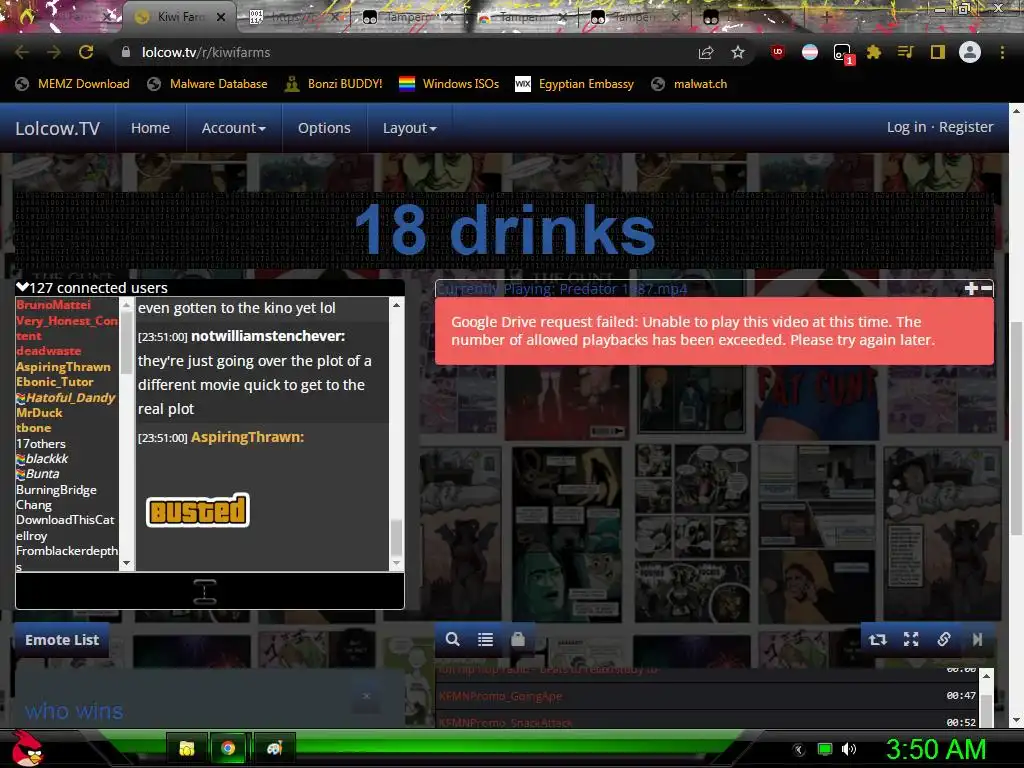Switch to the Kiwi Farms tab

(x=180, y=17)
